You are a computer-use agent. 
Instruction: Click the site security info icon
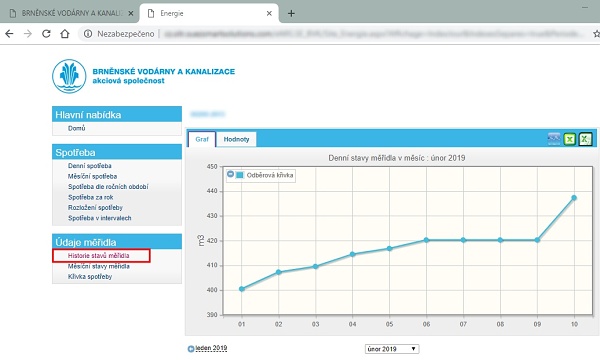coord(88,34)
